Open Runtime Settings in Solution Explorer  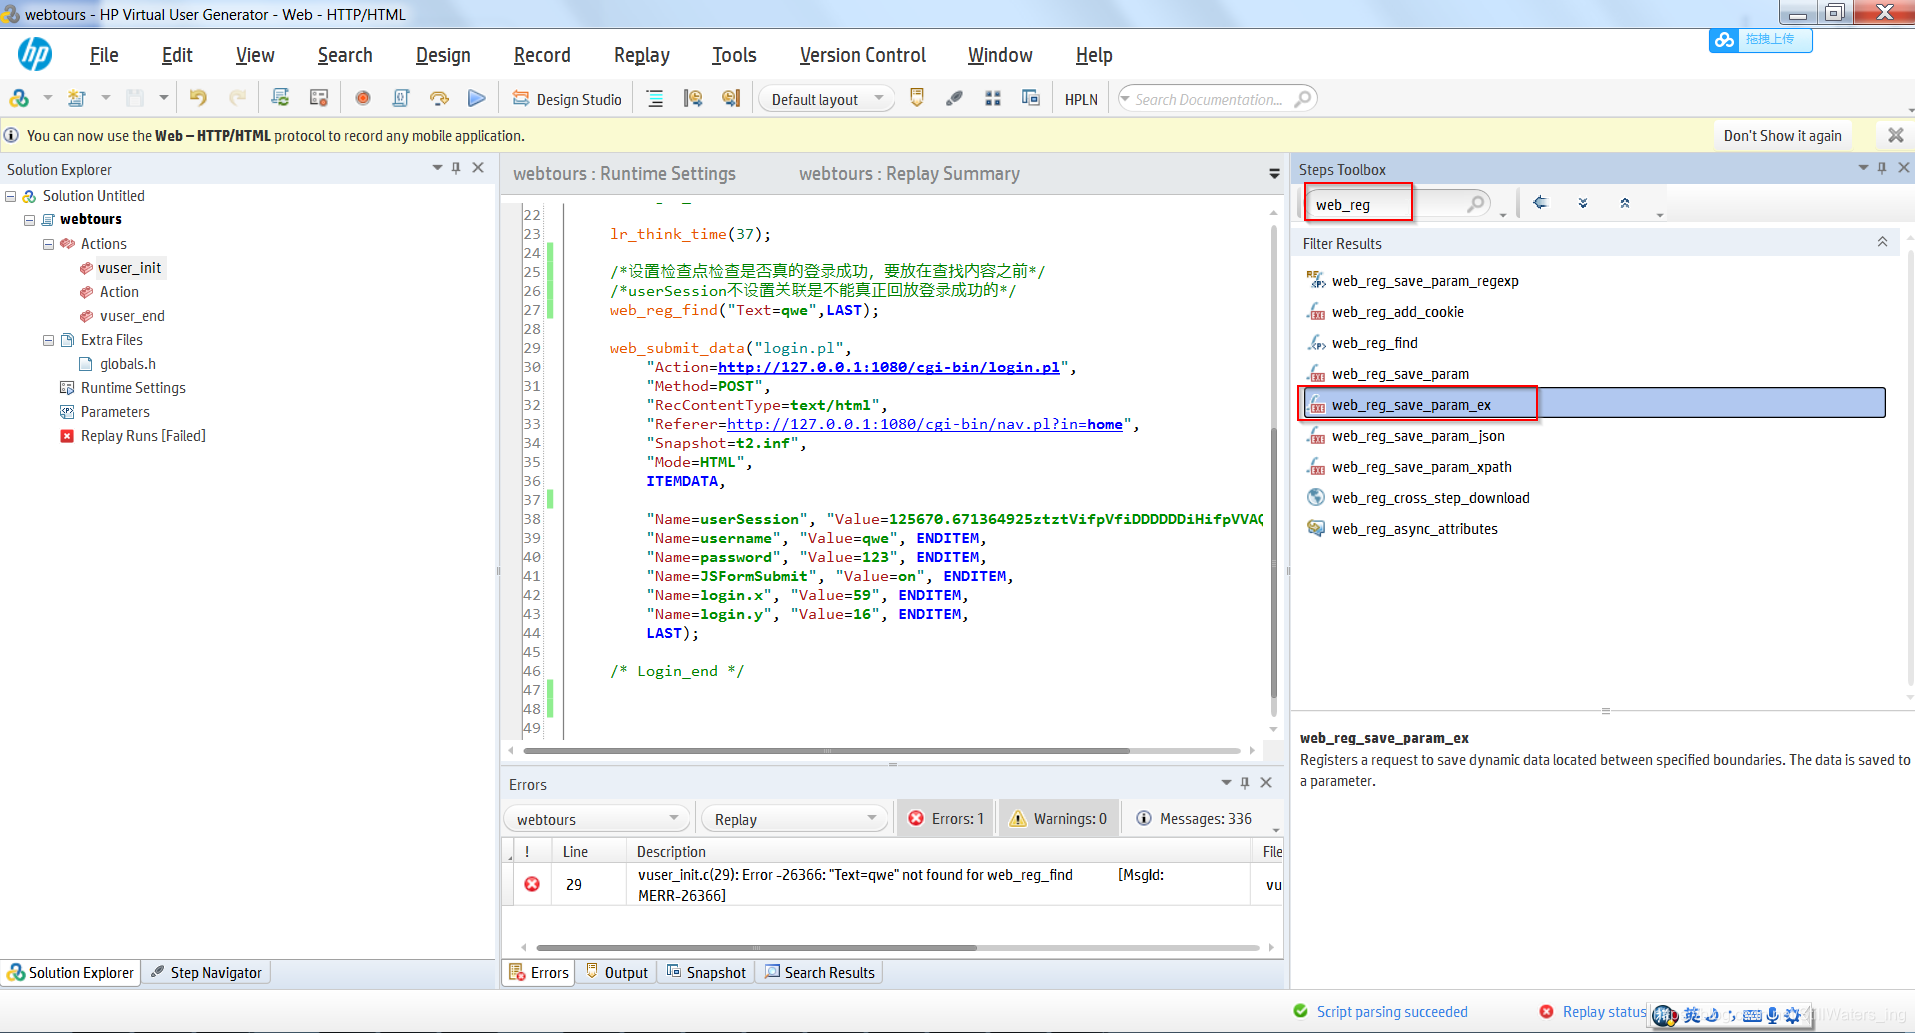(x=133, y=388)
